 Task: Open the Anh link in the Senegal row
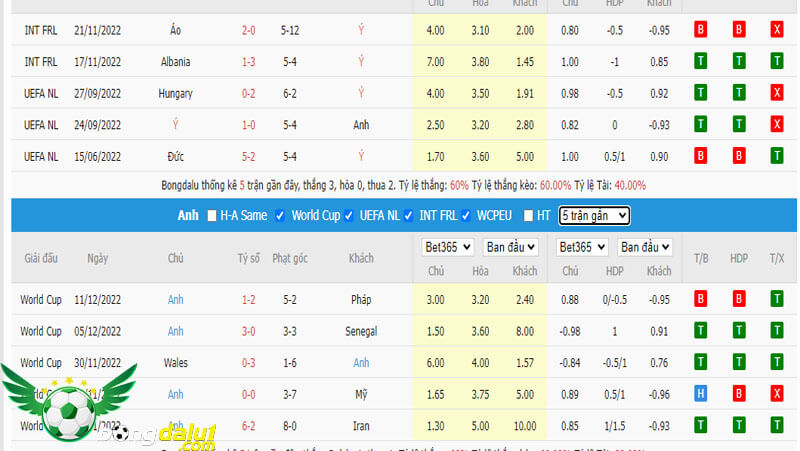(x=176, y=331)
